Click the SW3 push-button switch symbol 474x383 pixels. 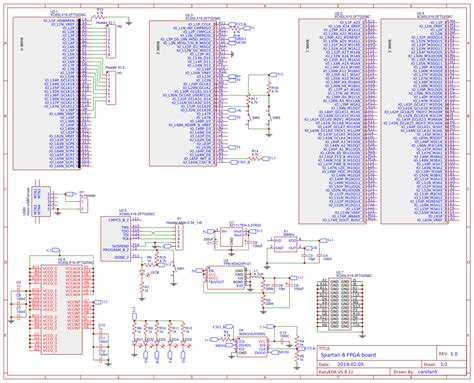click(x=268, y=119)
